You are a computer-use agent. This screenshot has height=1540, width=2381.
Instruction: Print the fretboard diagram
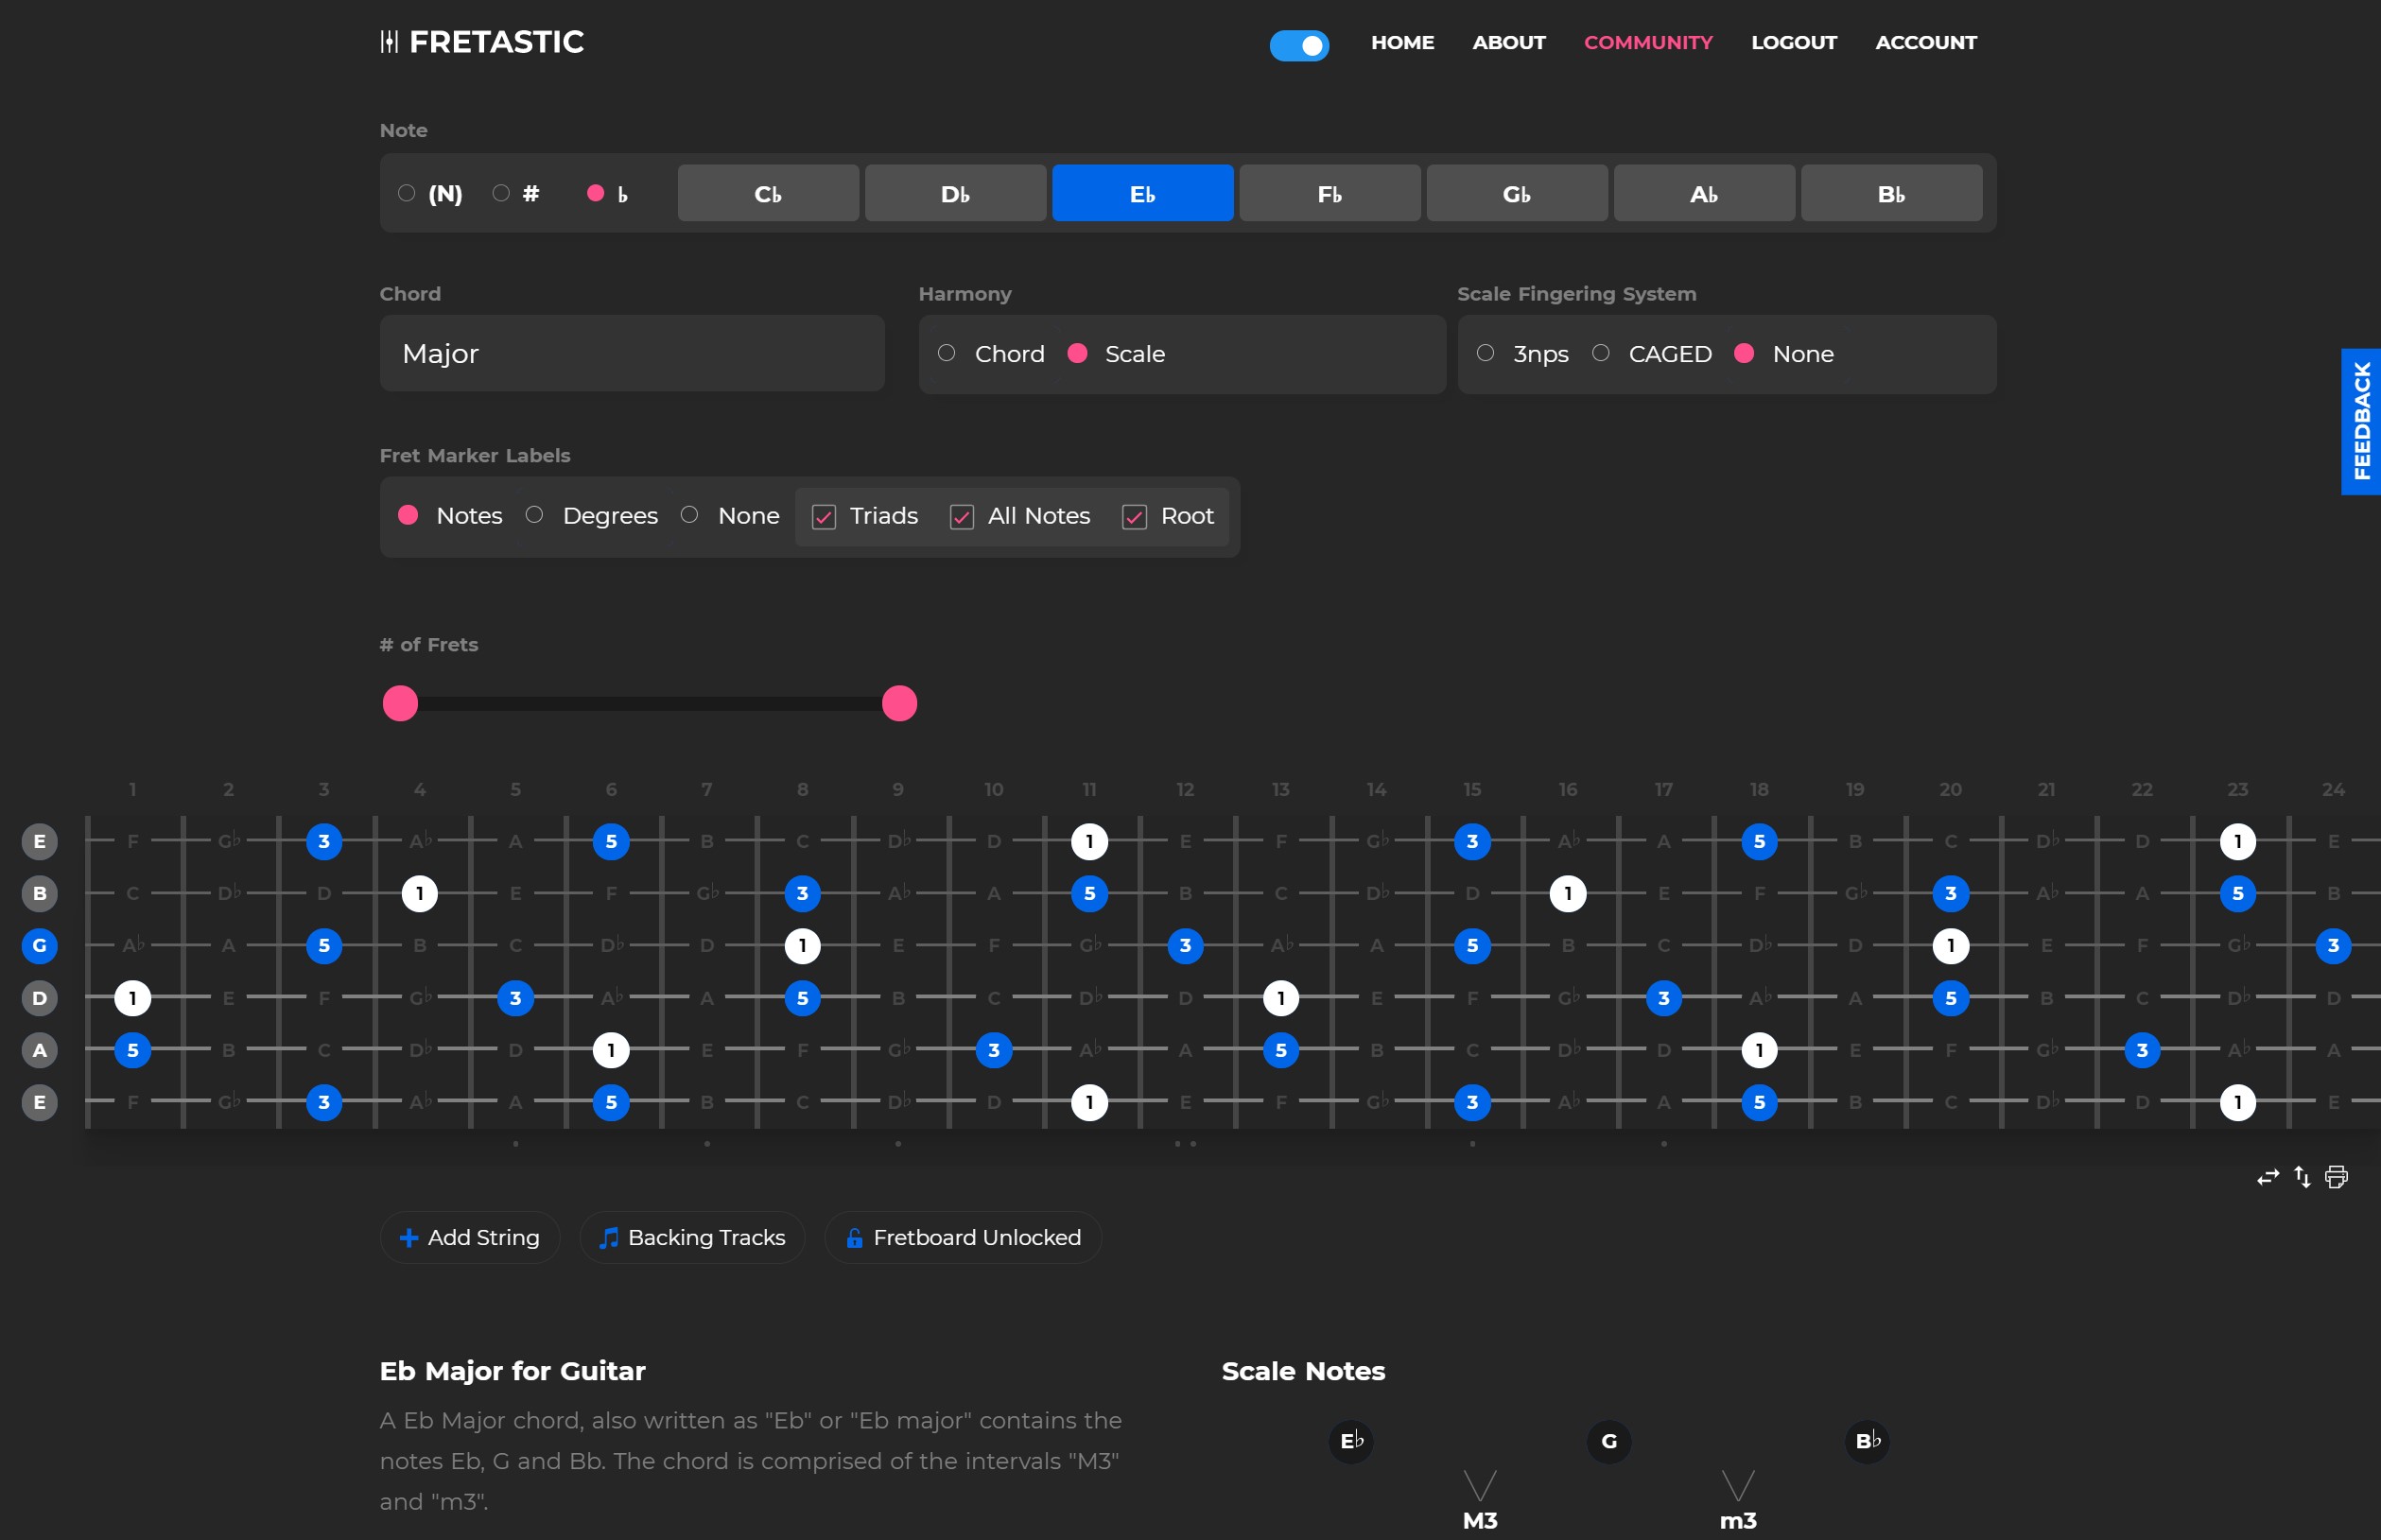[2336, 1177]
